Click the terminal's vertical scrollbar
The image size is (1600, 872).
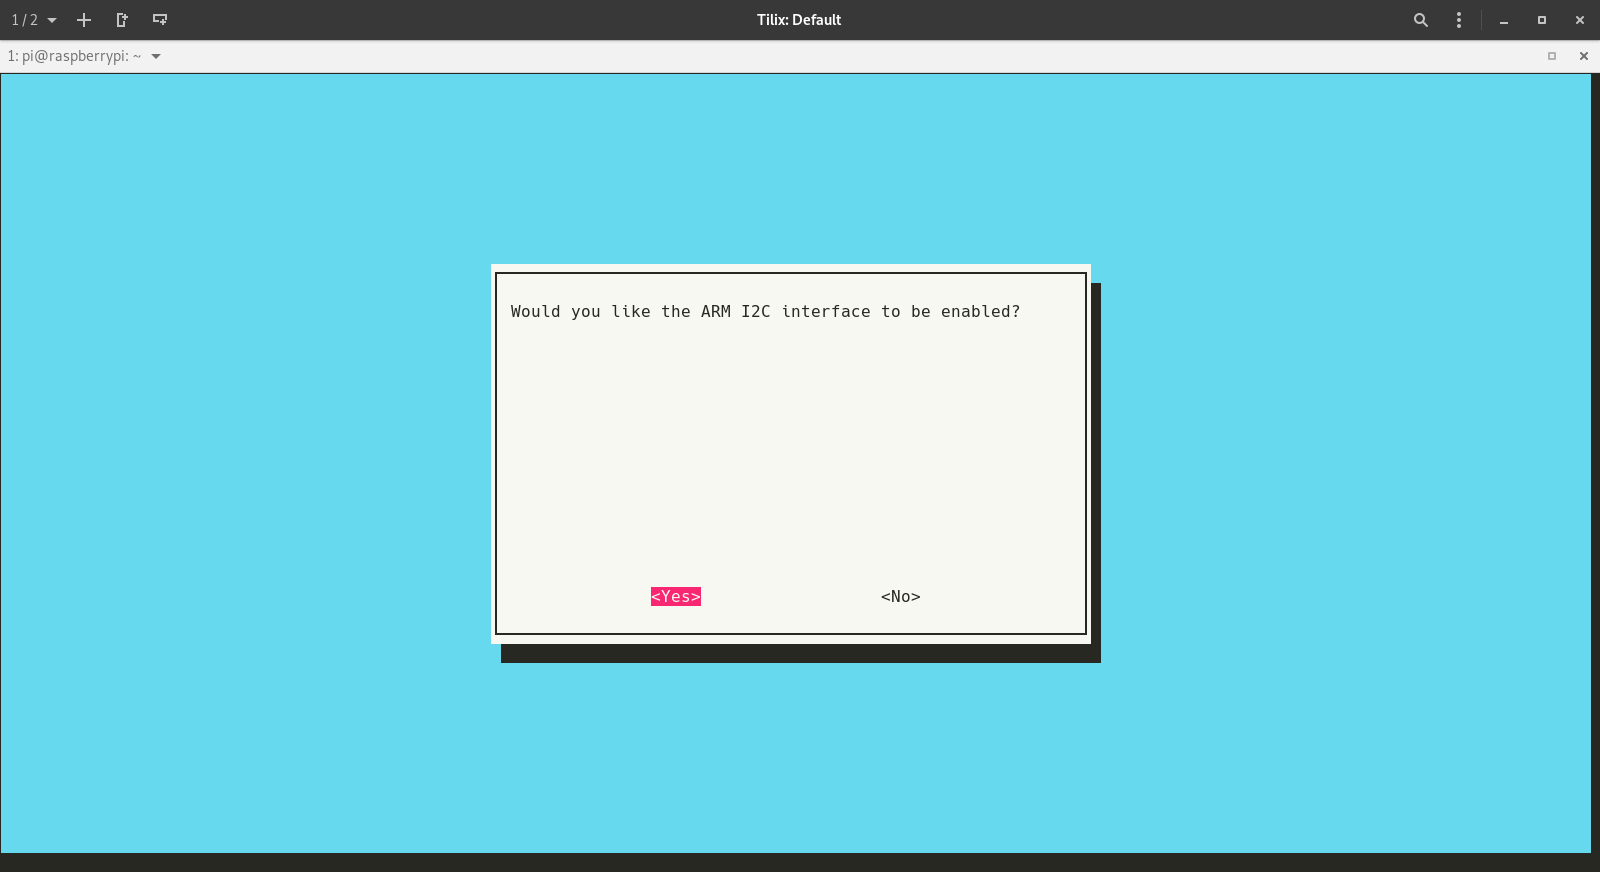(1595, 460)
